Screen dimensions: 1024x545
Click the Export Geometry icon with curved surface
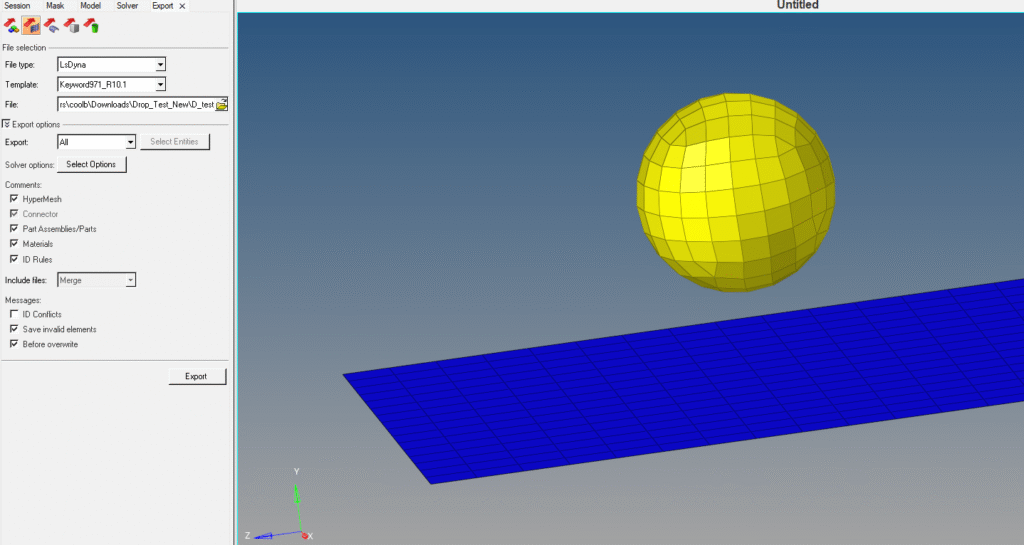[x=51, y=25]
